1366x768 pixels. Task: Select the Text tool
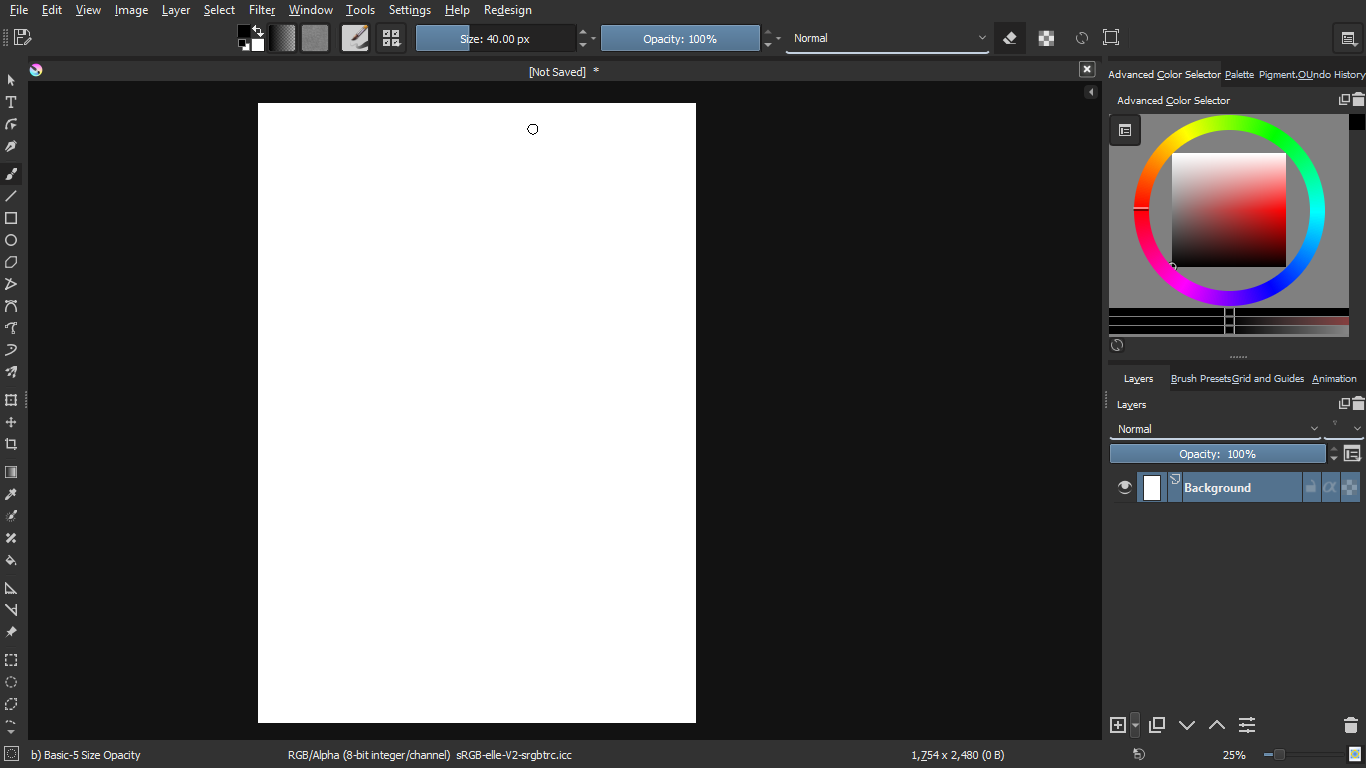pos(11,102)
